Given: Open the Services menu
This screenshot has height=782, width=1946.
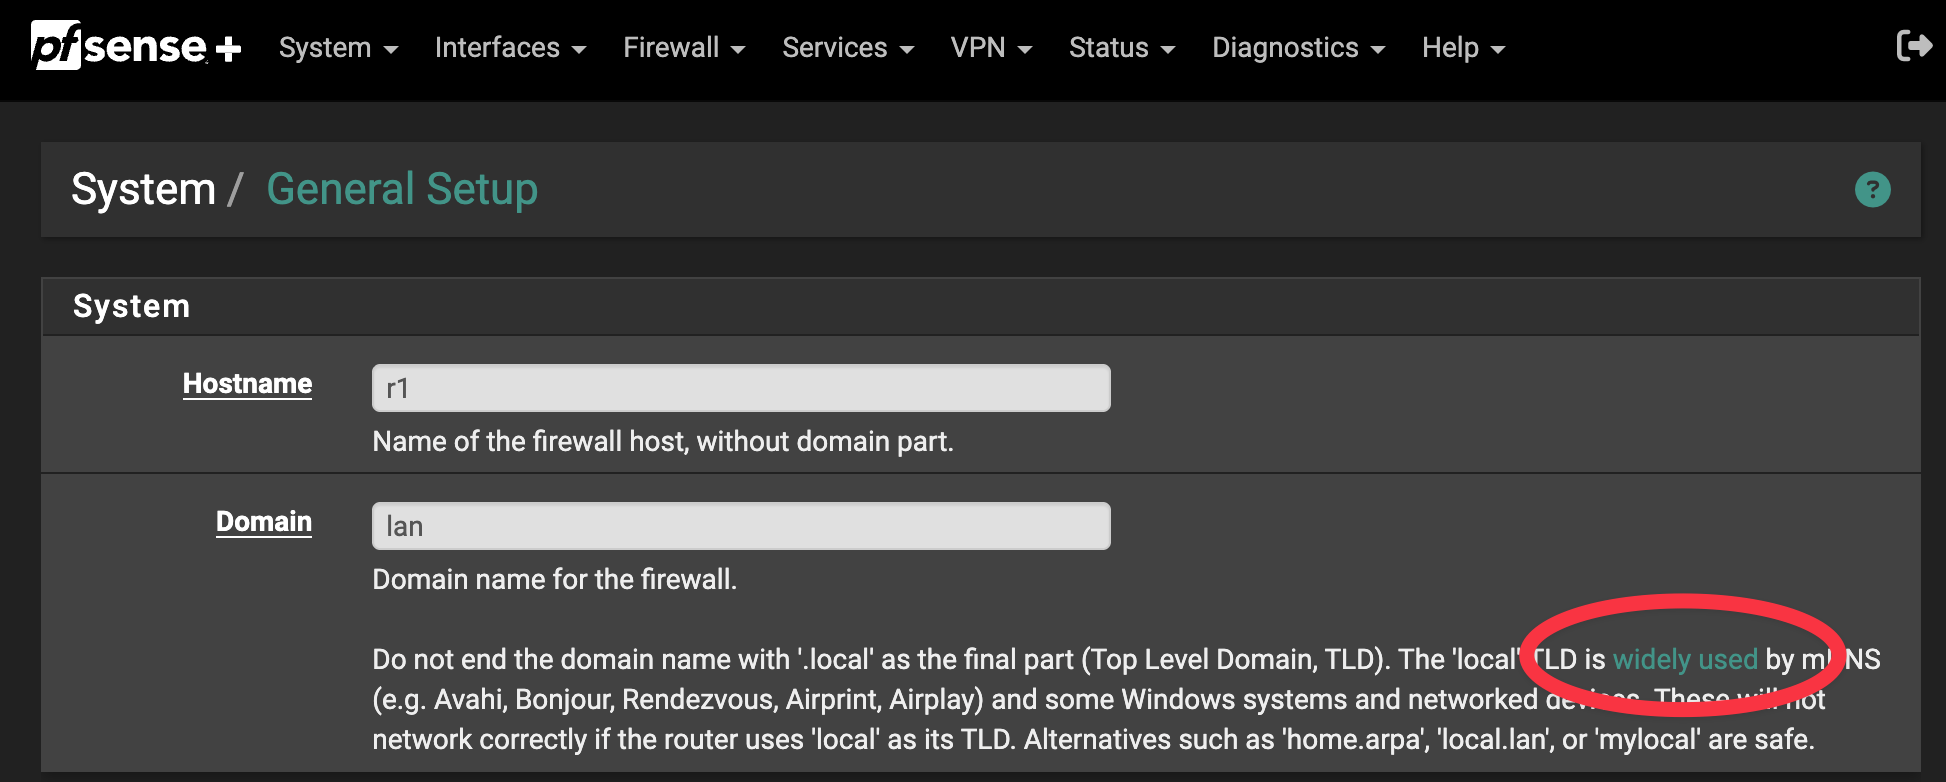Looking at the screenshot, I should point(848,48).
